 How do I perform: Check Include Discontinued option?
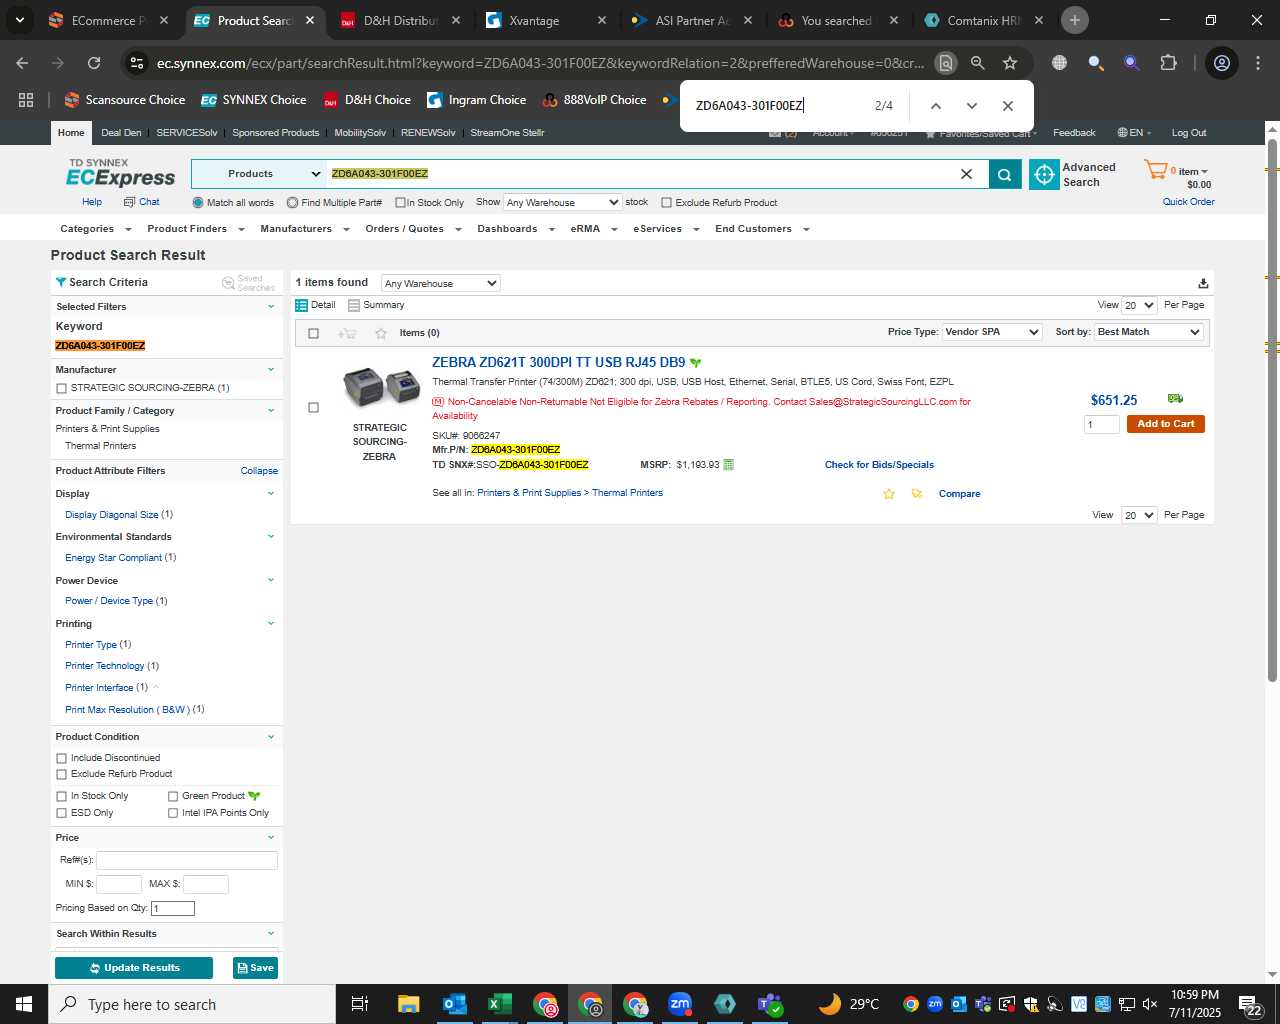coord(62,758)
